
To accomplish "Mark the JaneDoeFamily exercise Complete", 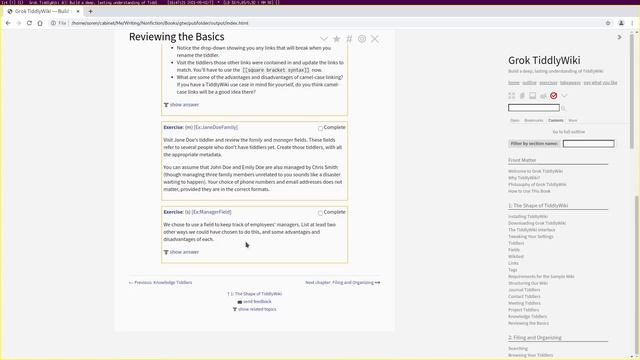I will click(x=320, y=128).
